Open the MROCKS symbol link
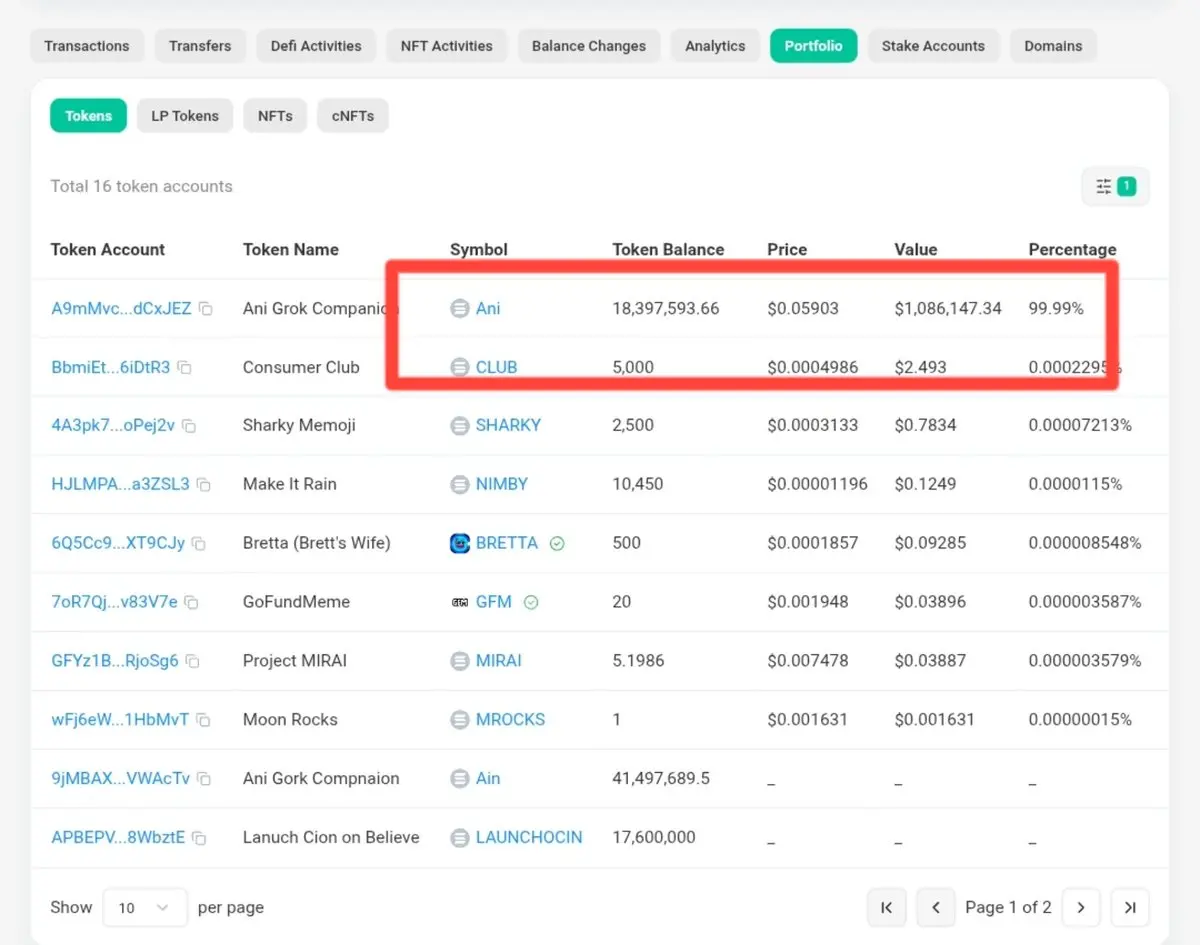The image size is (1200, 945). (510, 720)
